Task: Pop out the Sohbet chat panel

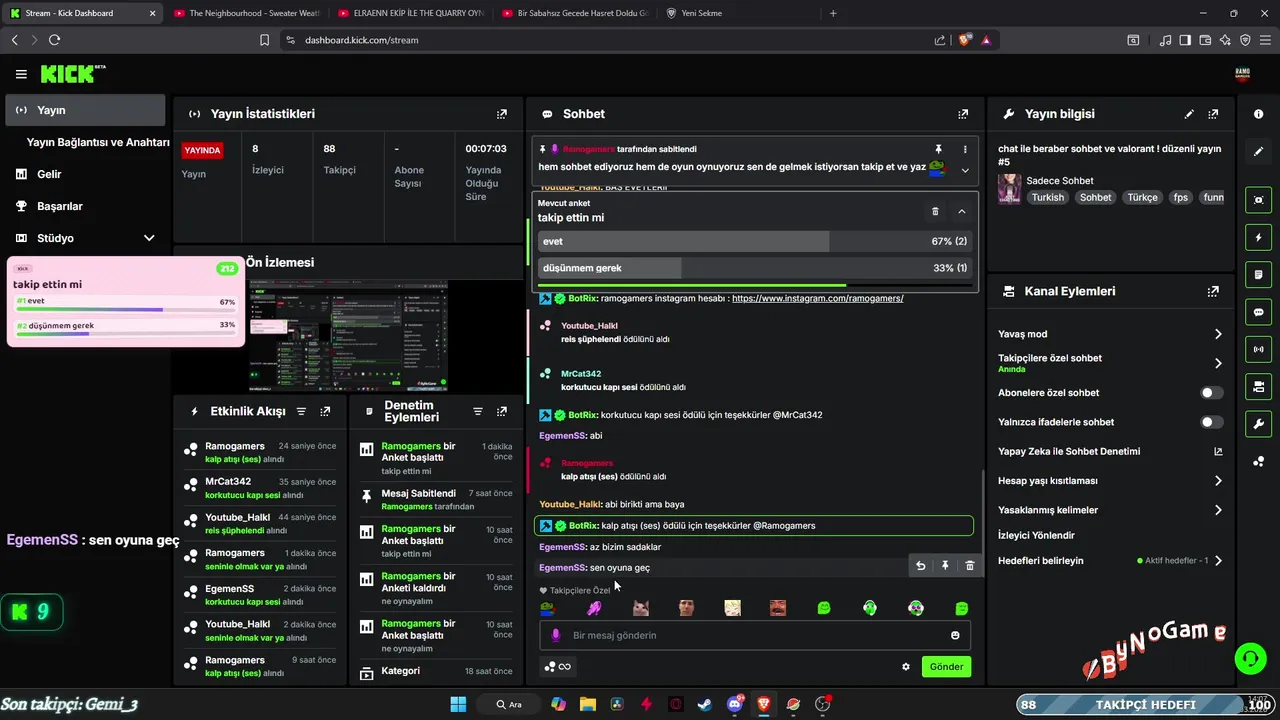Action: pyautogui.click(x=963, y=114)
